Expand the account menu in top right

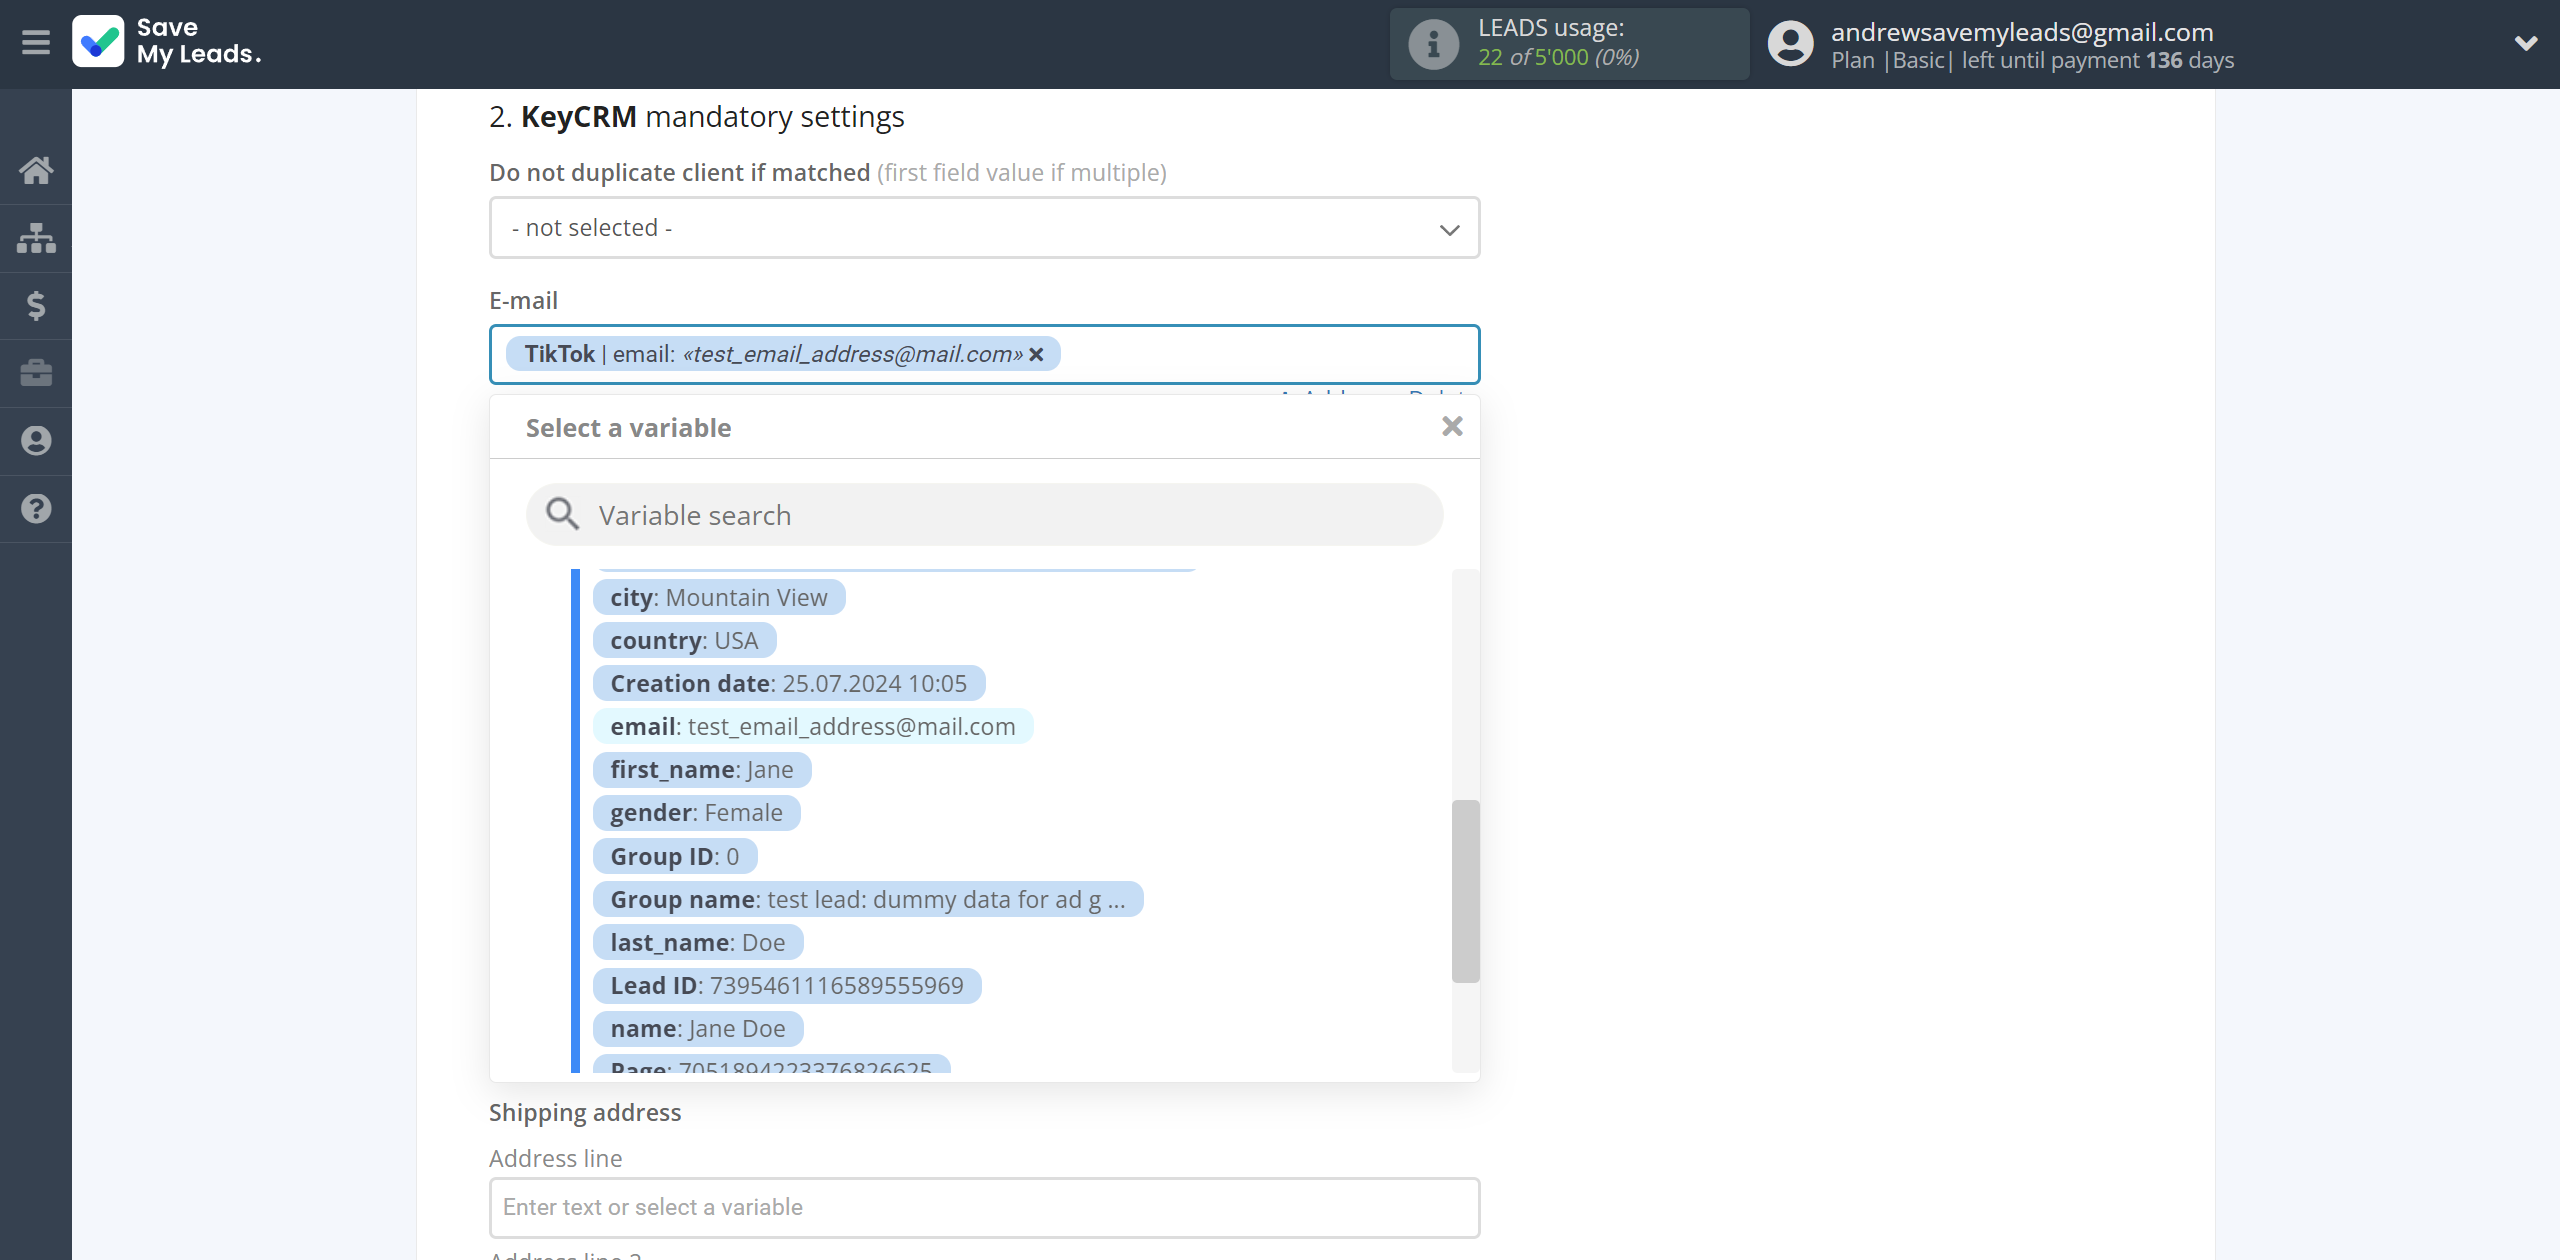tap(2521, 42)
